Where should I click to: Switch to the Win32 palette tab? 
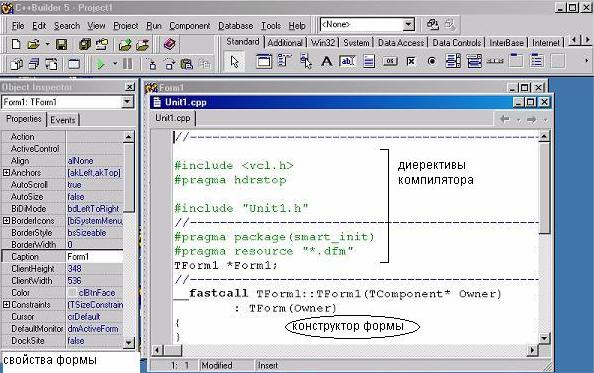tap(323, 43)
